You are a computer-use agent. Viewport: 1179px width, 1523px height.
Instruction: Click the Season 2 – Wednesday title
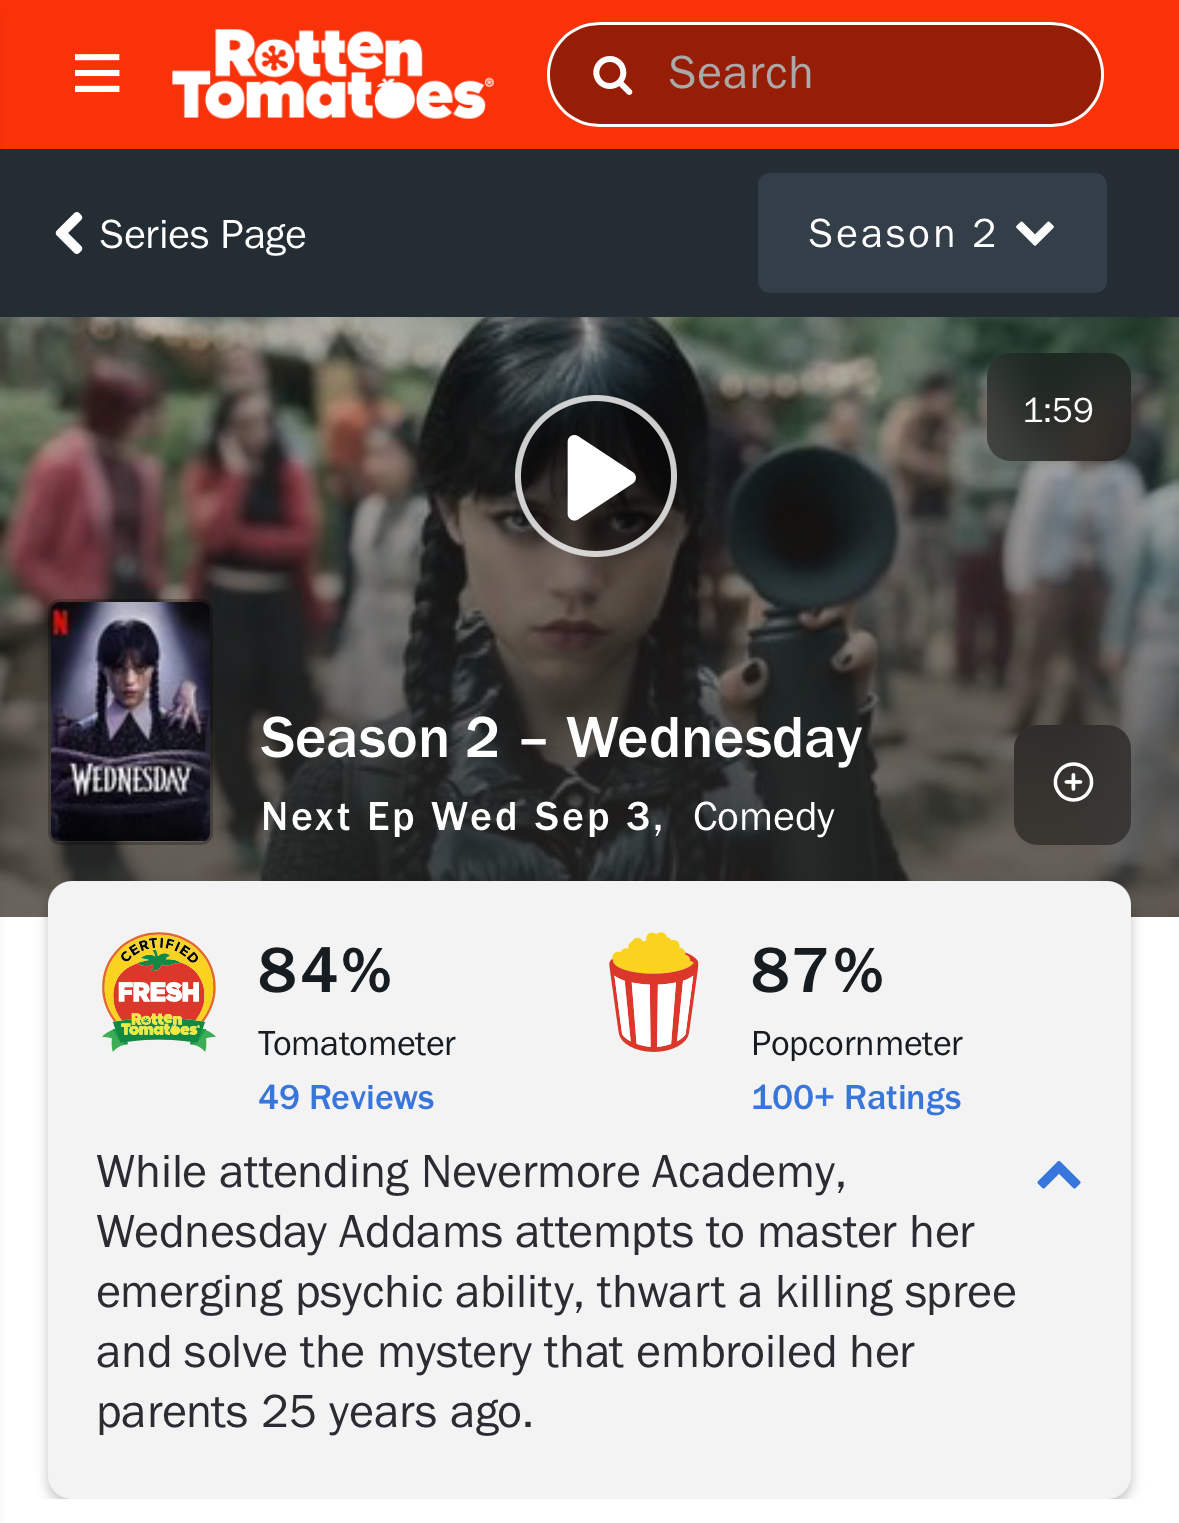tap(561, 738)
